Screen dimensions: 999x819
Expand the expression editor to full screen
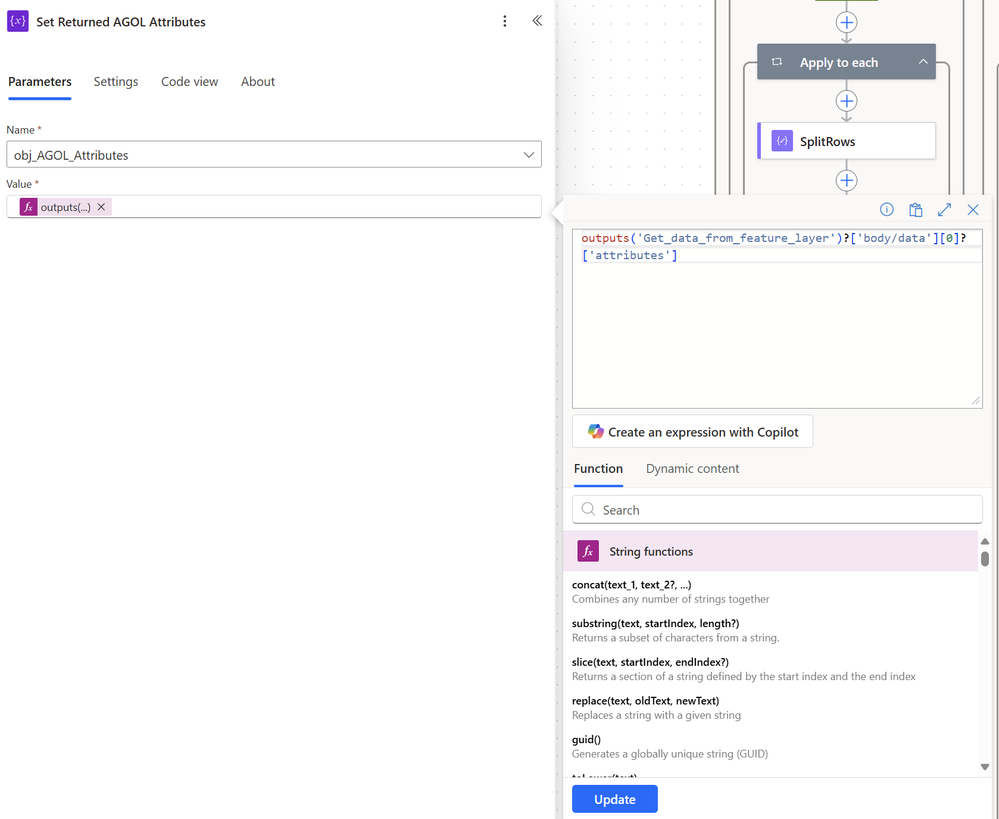coord(944,210)
